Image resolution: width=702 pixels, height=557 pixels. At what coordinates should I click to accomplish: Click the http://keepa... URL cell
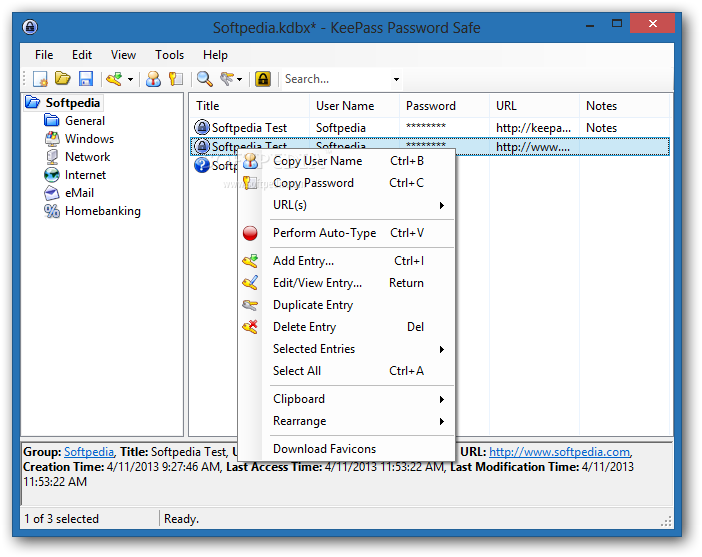pos(533,128)
